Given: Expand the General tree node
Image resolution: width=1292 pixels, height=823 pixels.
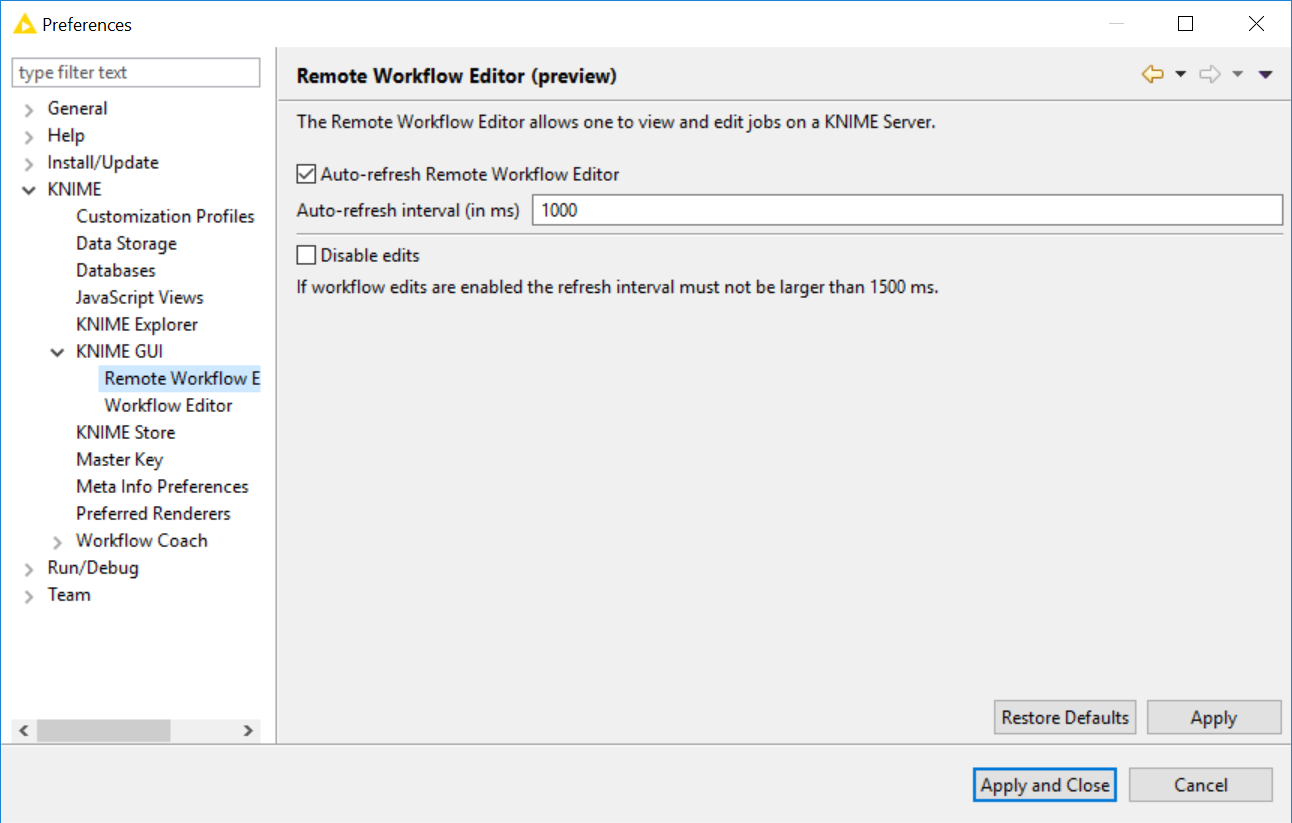Looking at the screenshot, I should pos(29,110).
